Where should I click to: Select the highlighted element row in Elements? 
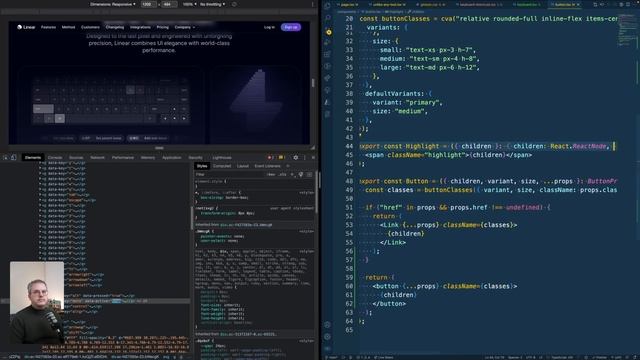(x=95, y=301)
